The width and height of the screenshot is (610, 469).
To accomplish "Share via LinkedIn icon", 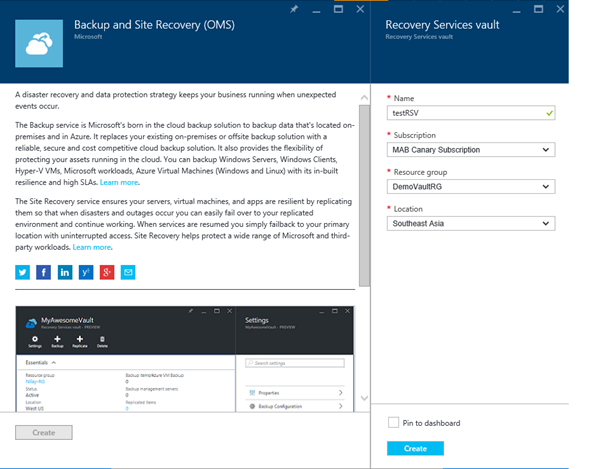I will click(x=65, y=272).
